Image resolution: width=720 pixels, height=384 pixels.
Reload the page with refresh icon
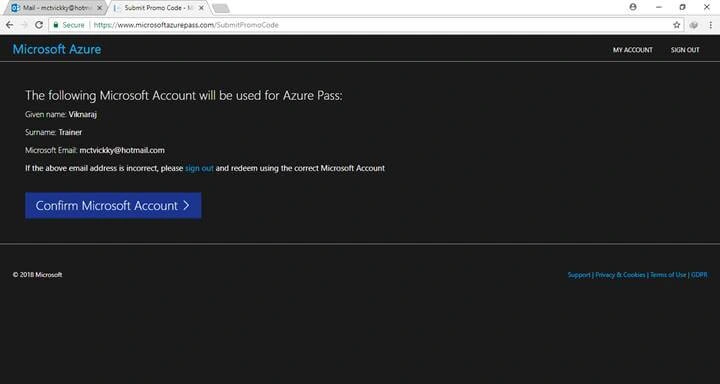click(39, 25)
